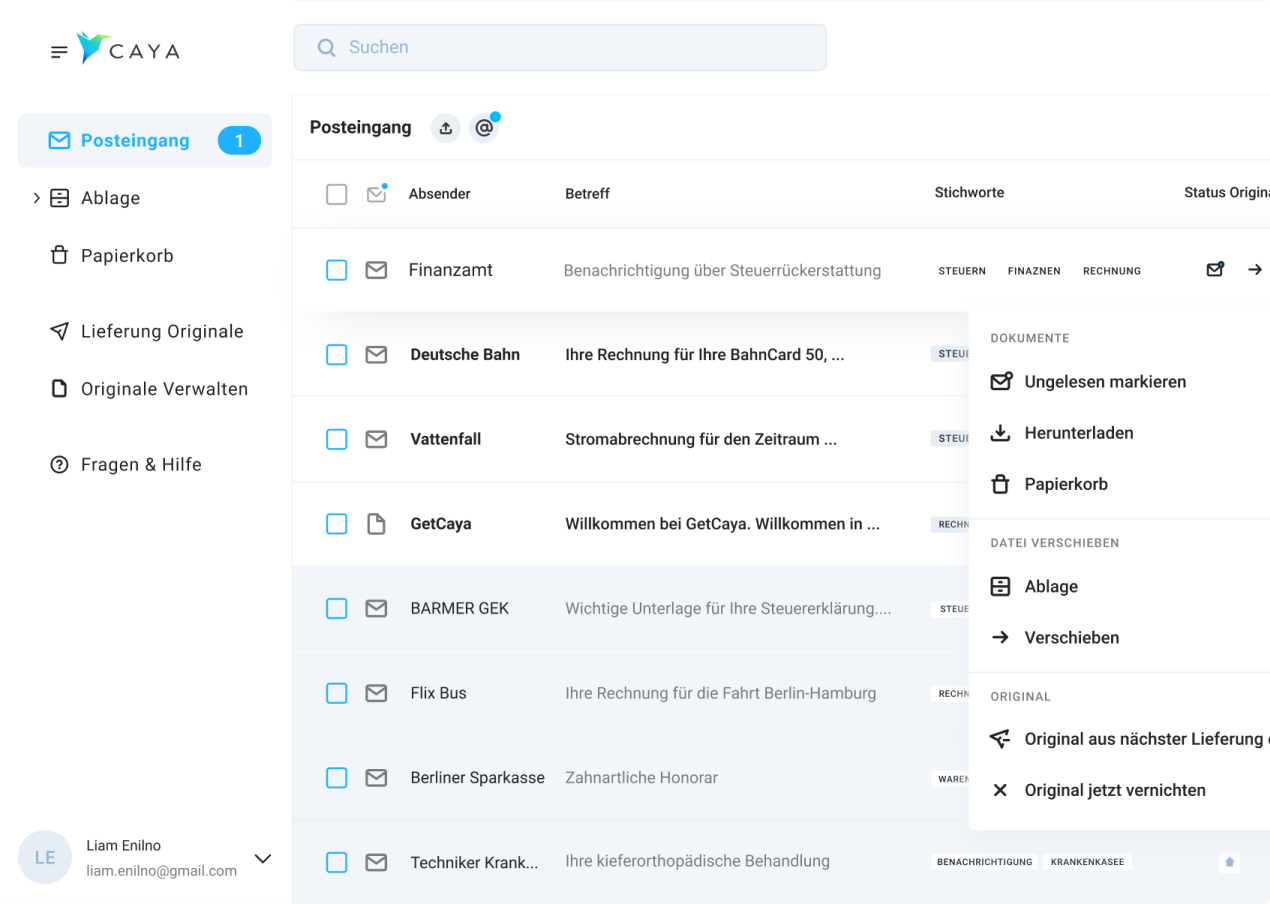The width and height of the screenshot is (1270, 904).
Task: Open Fragen & Hilfe
Action: [x=126, y=464]
